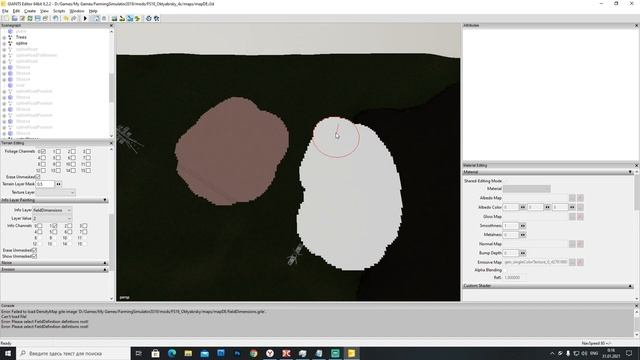The image size is (640, 360).
Task: Click the black Play arrow toolbar icon
Action: coord(85,18)
